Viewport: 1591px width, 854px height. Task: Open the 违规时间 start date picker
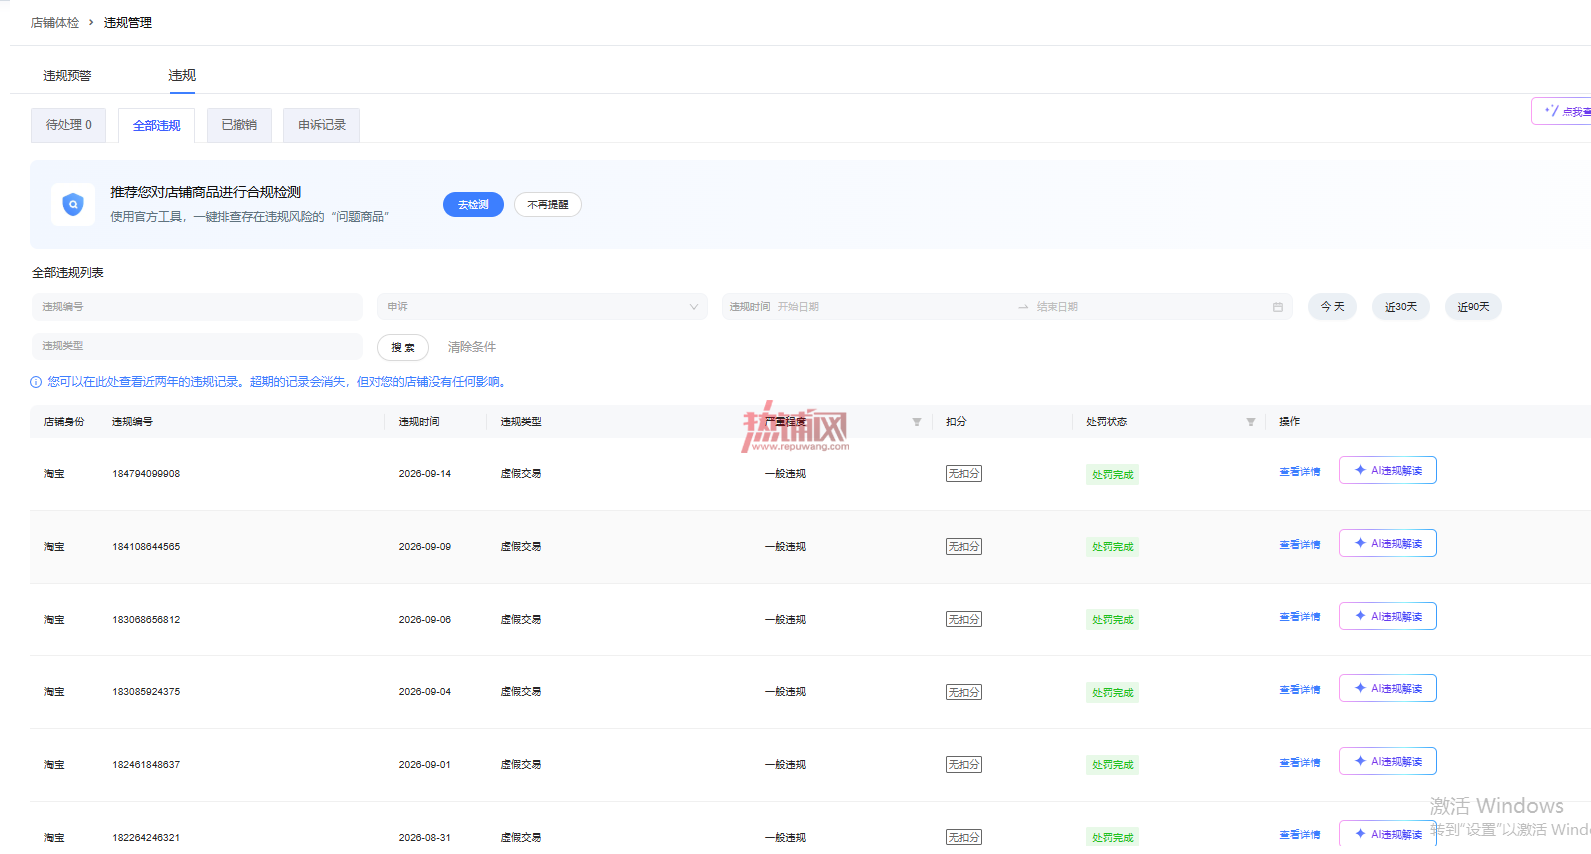click(x=870, y=307)
